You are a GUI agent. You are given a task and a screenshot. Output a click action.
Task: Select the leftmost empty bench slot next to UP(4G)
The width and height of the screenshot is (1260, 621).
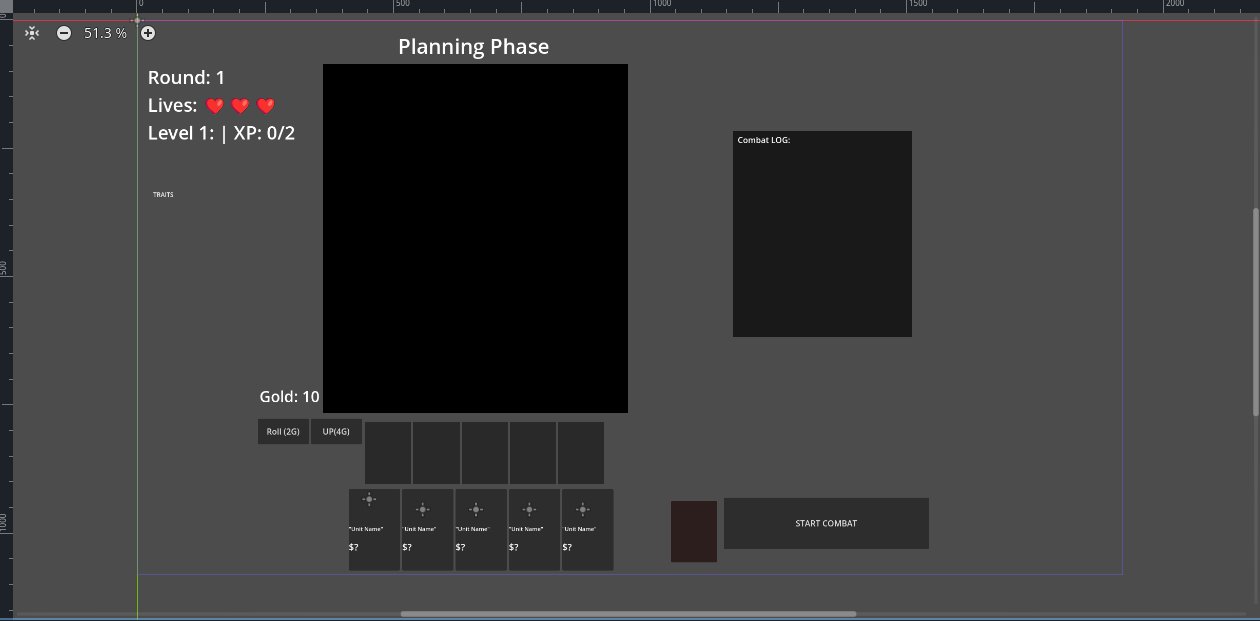click(x=388, y=453)
